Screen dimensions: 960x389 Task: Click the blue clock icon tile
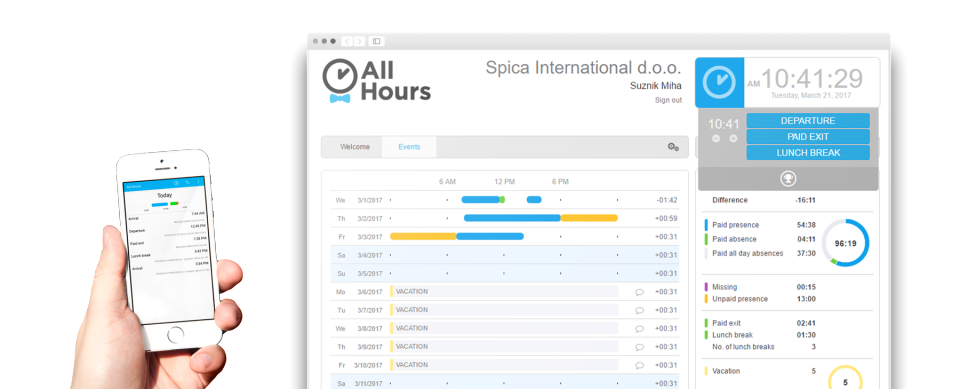pos(719,83)
